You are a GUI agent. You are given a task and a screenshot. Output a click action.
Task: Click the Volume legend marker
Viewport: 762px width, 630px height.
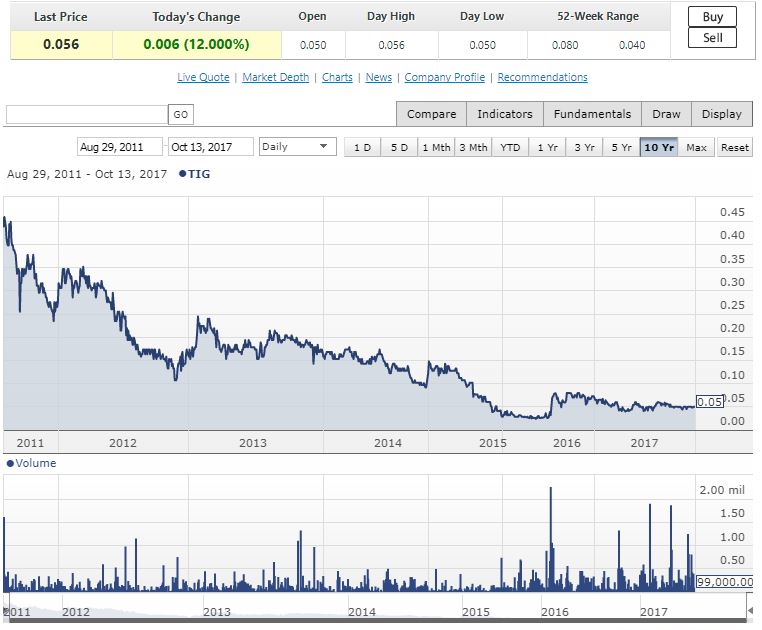10,463
